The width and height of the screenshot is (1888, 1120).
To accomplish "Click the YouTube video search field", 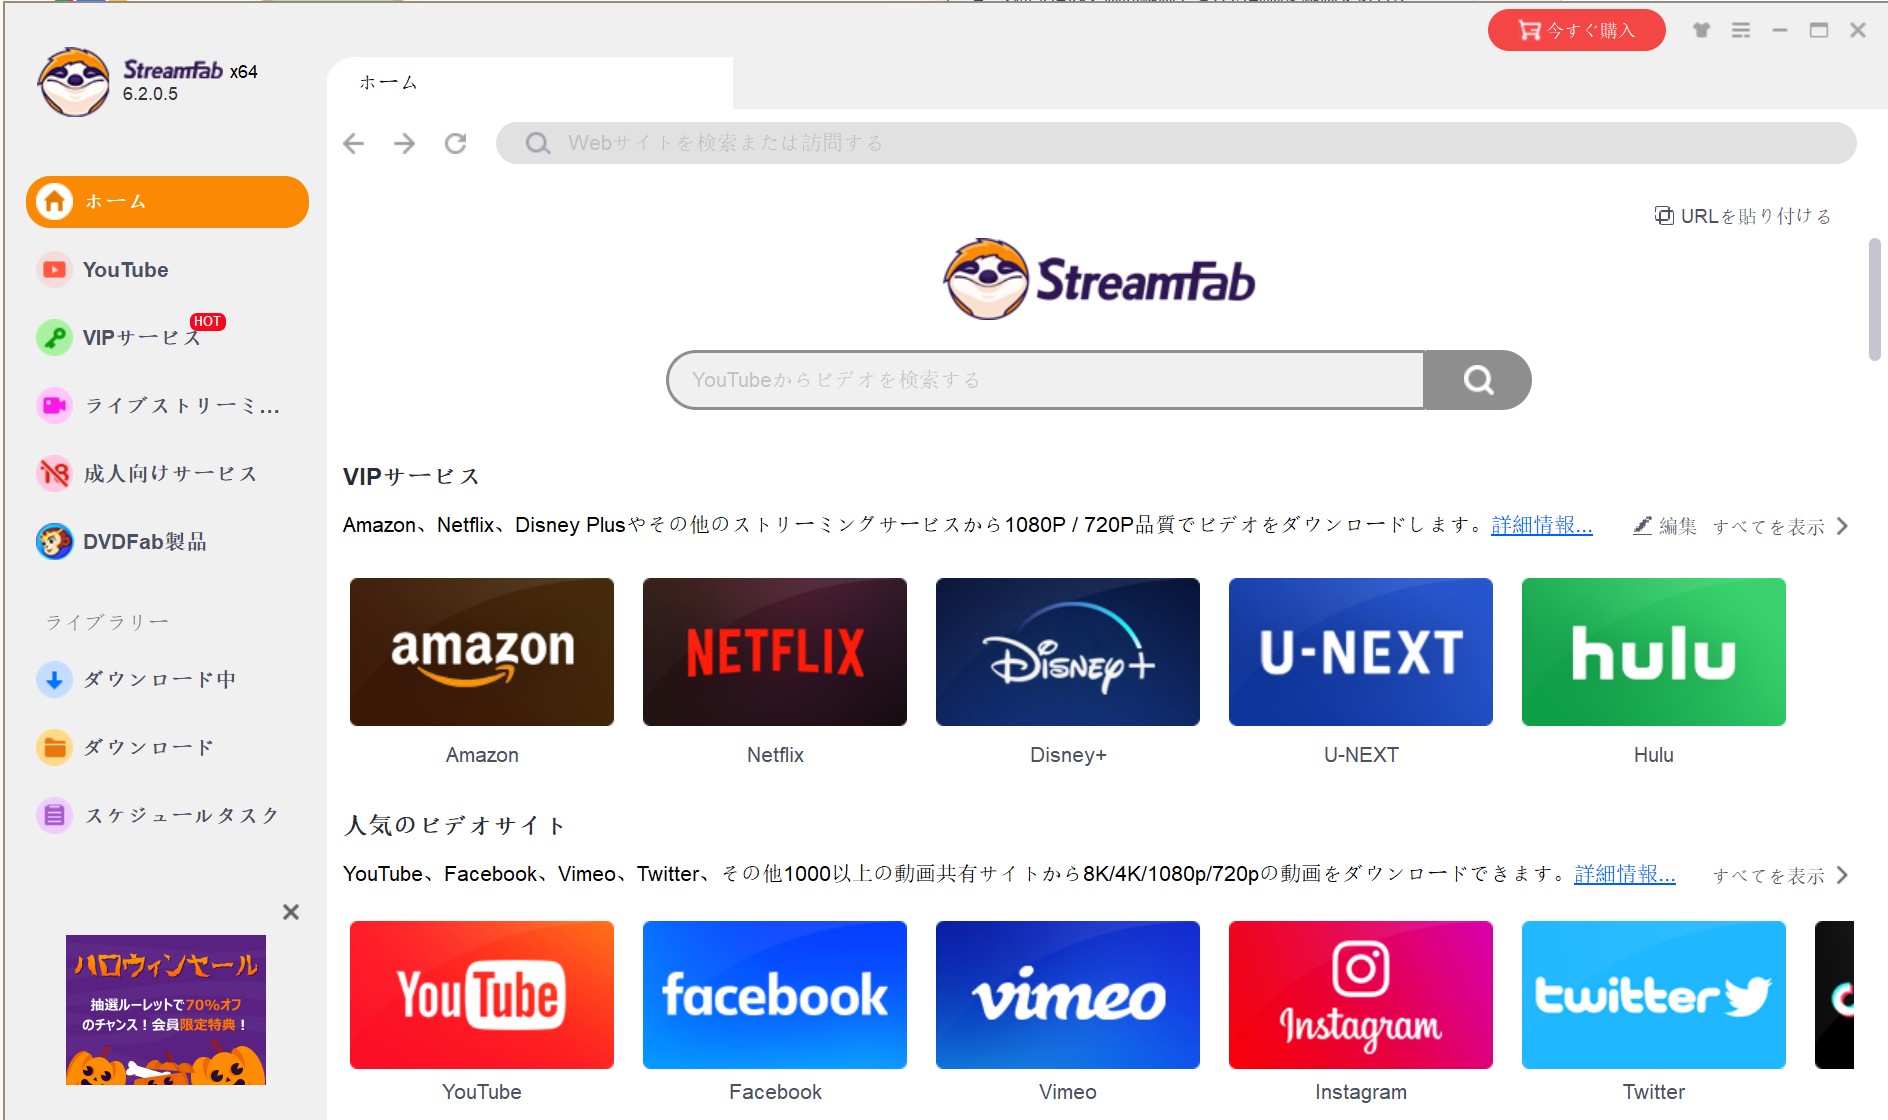I will (1045, 380).
